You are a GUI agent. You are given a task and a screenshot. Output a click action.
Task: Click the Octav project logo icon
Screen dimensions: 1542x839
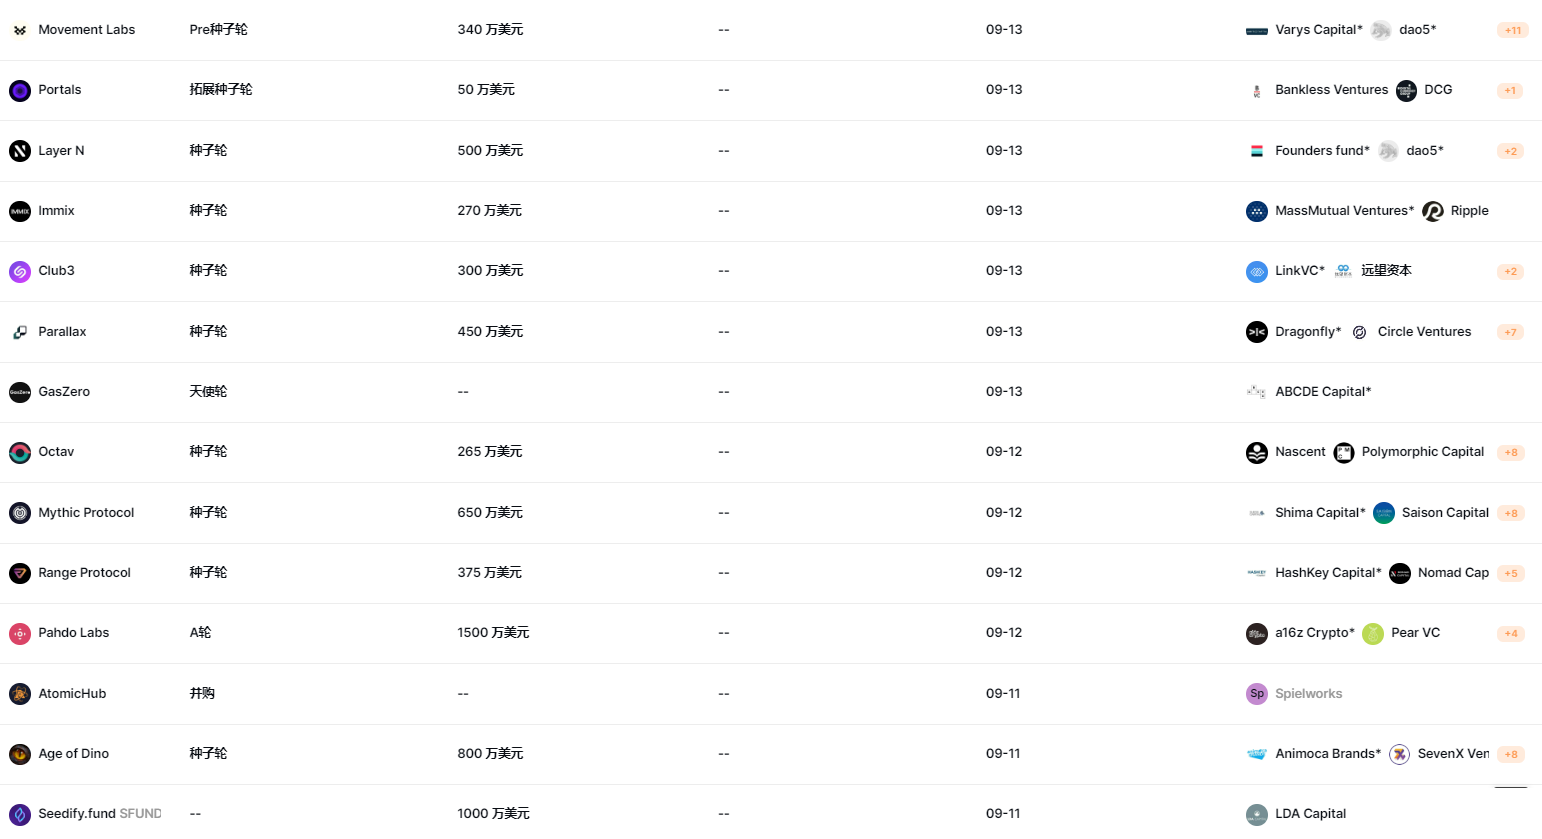point(20,452)
